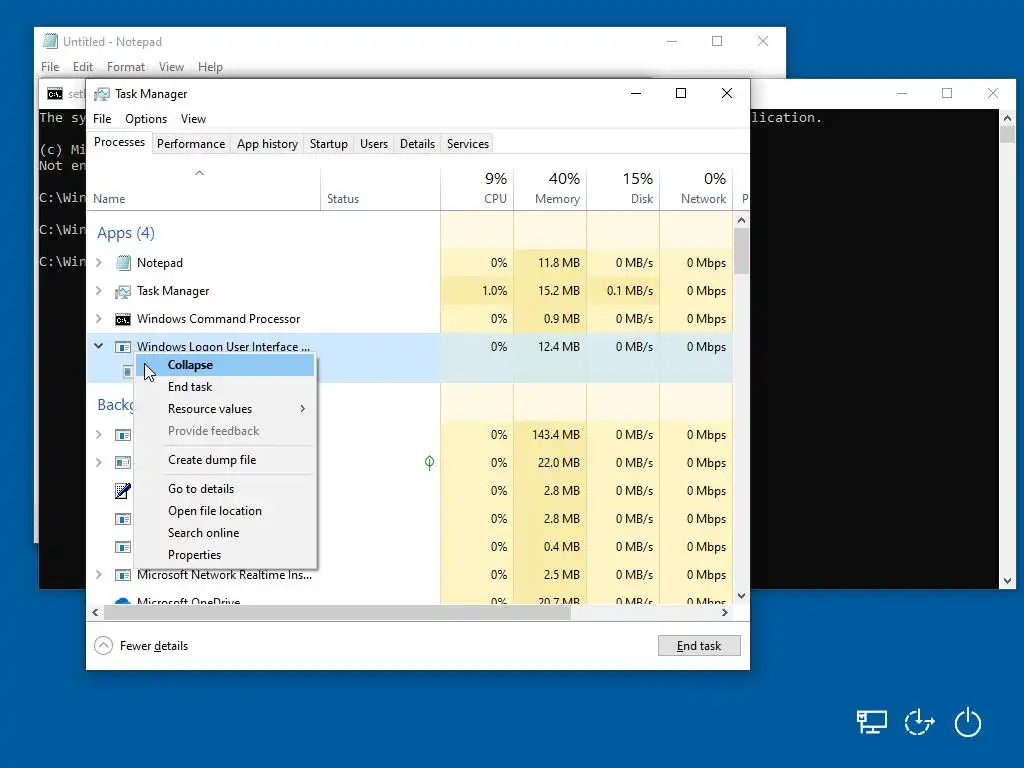This screenshot has width=1024, height=768.
Task: Open Ease of Access icon on logon screen
Action: (x=920, y=722)
